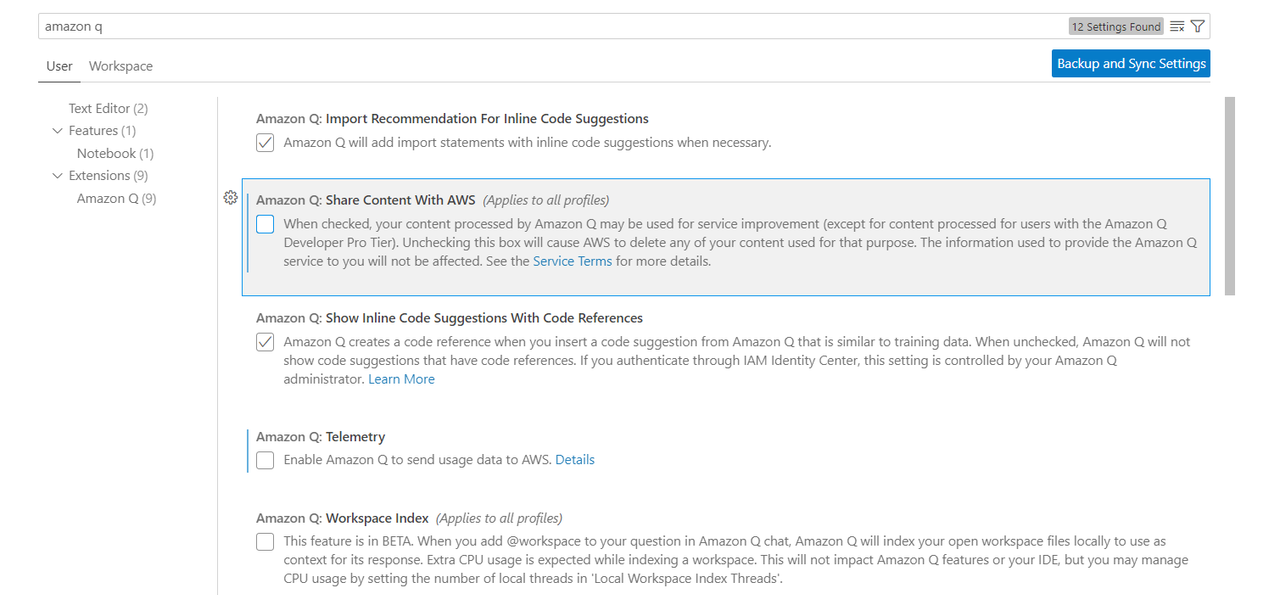Select Notebook (1) in settings tree
1280x595 pixels.
(x=115, y=153)
